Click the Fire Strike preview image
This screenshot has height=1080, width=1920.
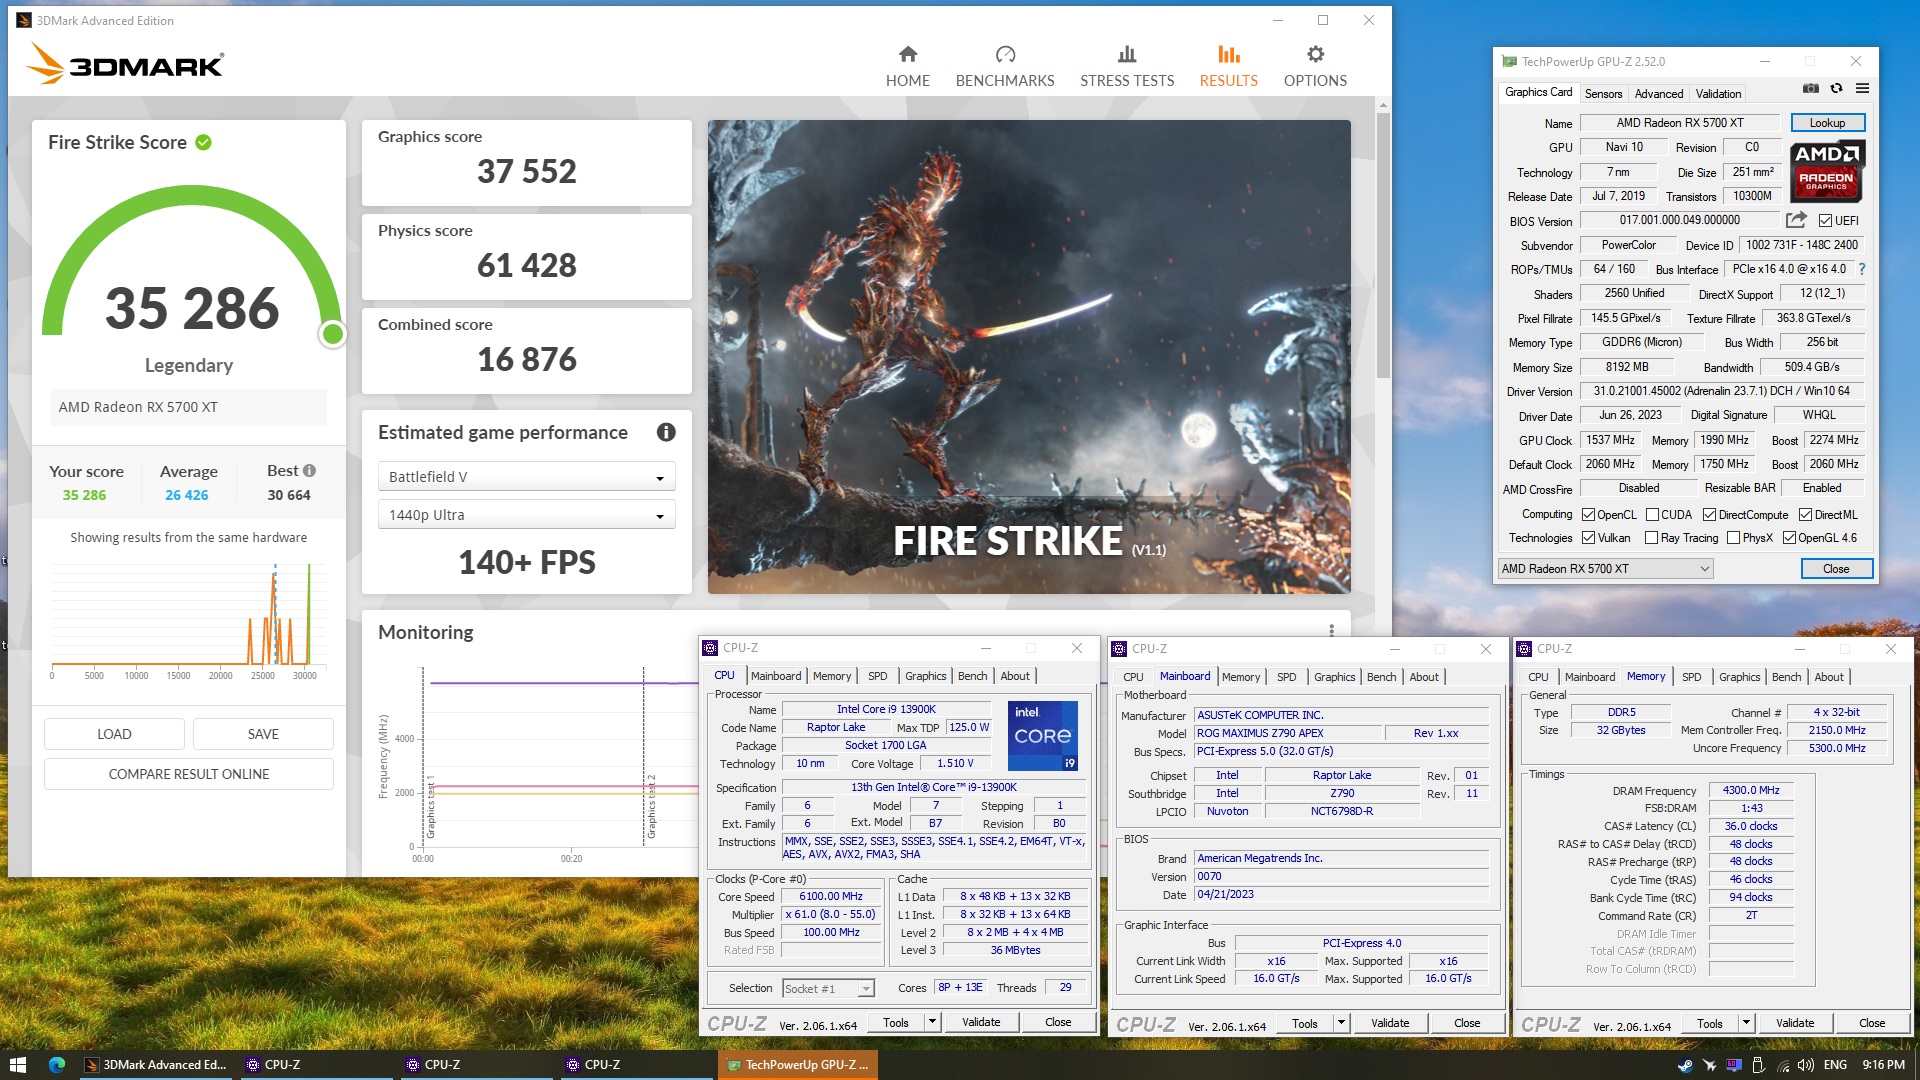pos(1029,357)
